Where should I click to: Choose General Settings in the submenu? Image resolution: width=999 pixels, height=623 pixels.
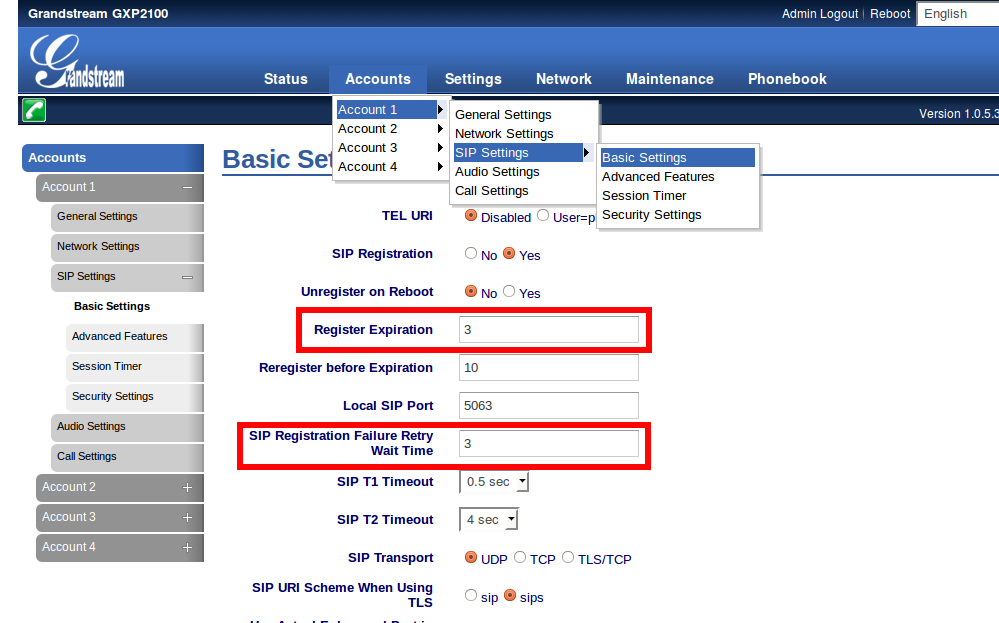click(x=523, y=115)
